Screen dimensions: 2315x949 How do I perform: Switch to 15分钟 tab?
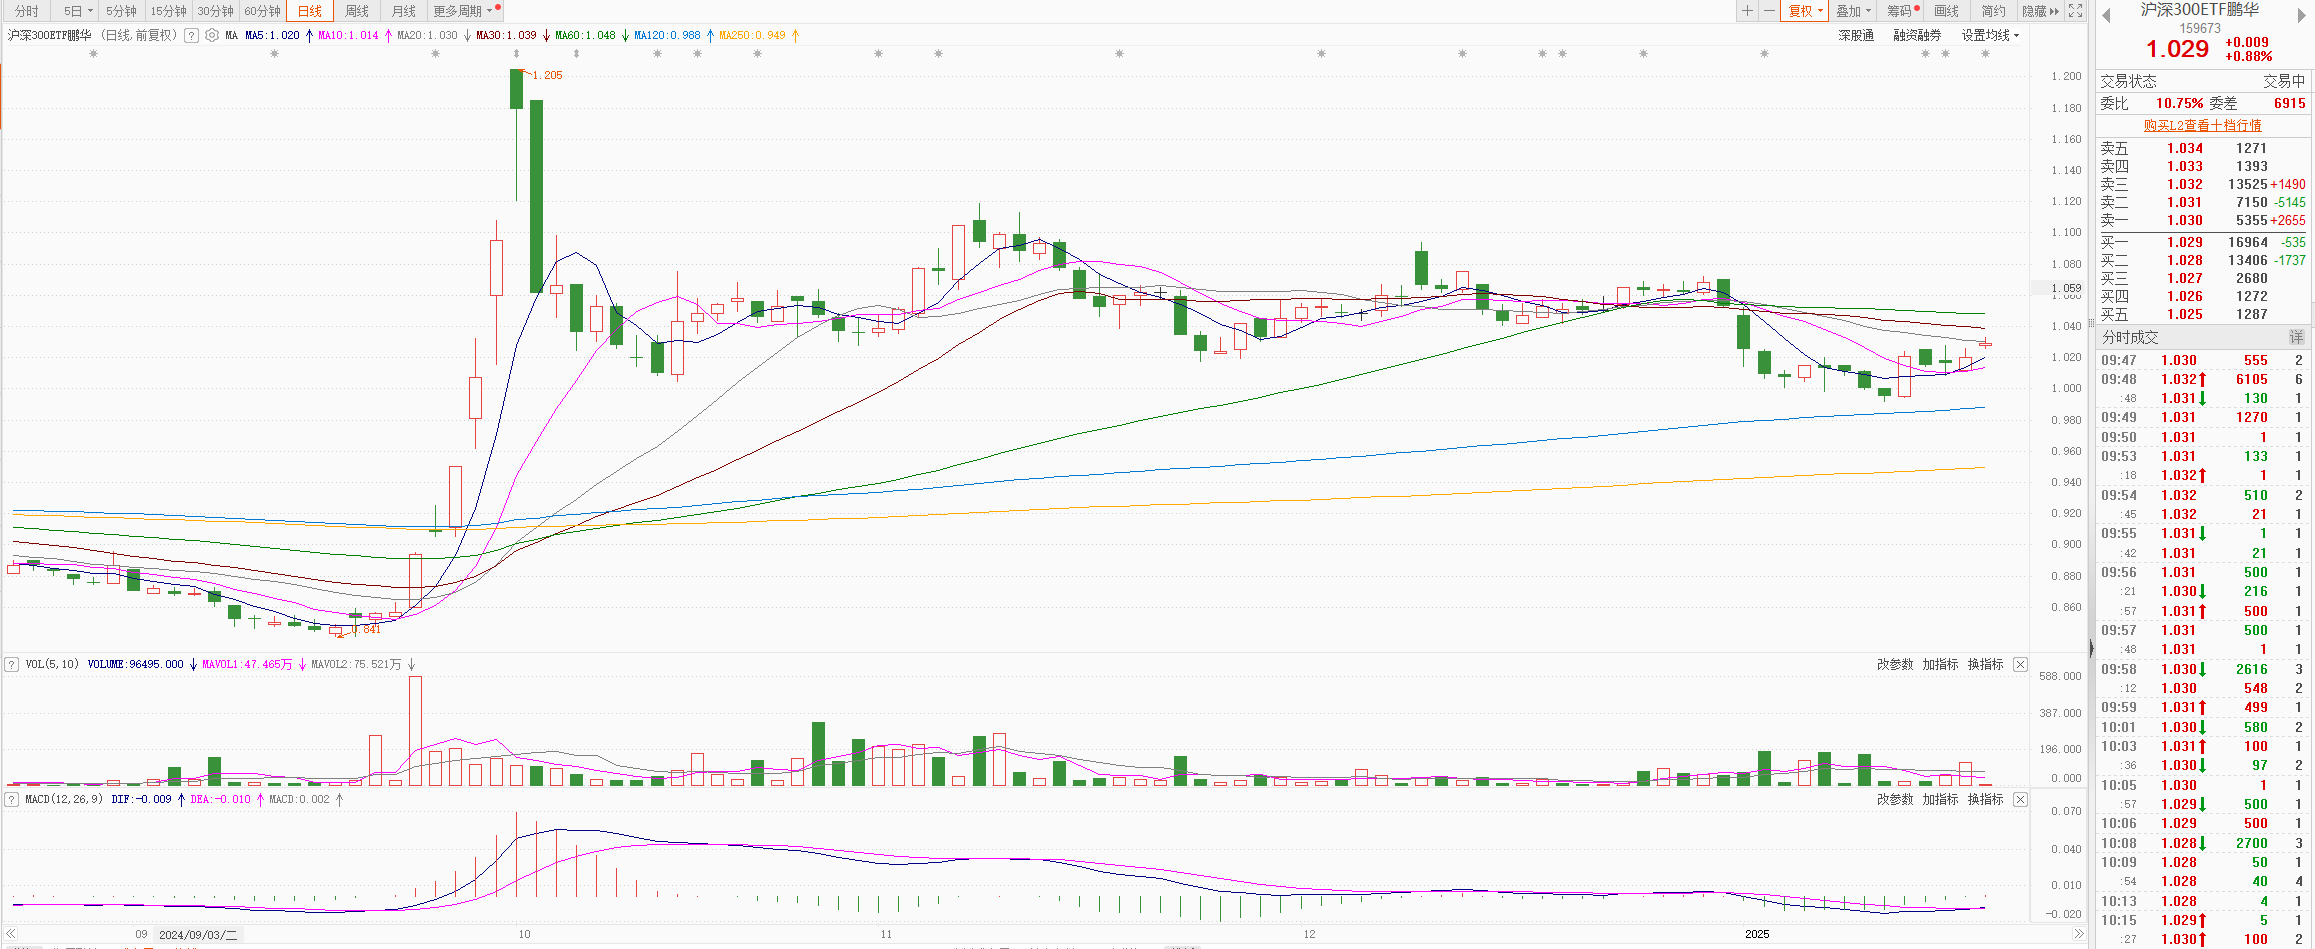(168, 11)
